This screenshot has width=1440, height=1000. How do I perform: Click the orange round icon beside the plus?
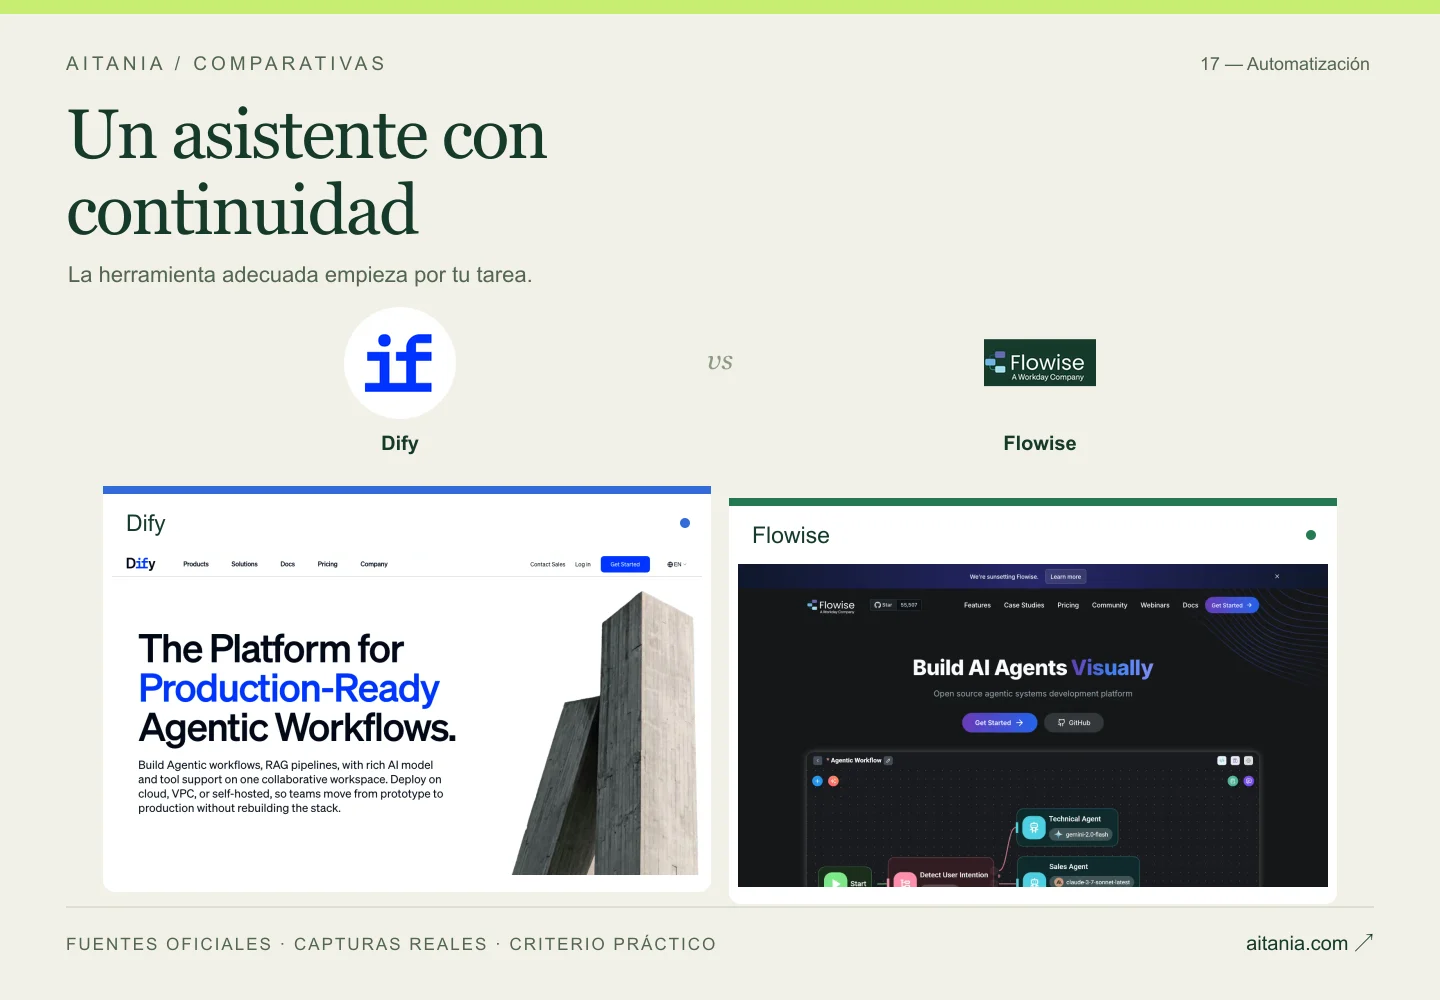coord(834,781)
